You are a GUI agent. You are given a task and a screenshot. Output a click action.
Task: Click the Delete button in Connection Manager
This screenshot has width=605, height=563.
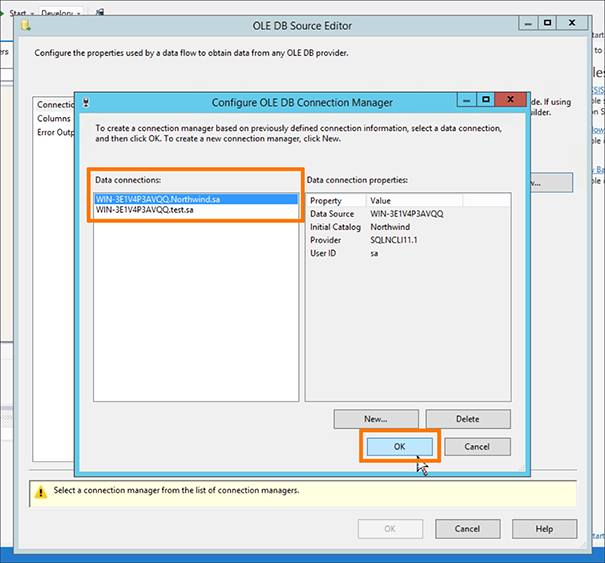[468, 419]
